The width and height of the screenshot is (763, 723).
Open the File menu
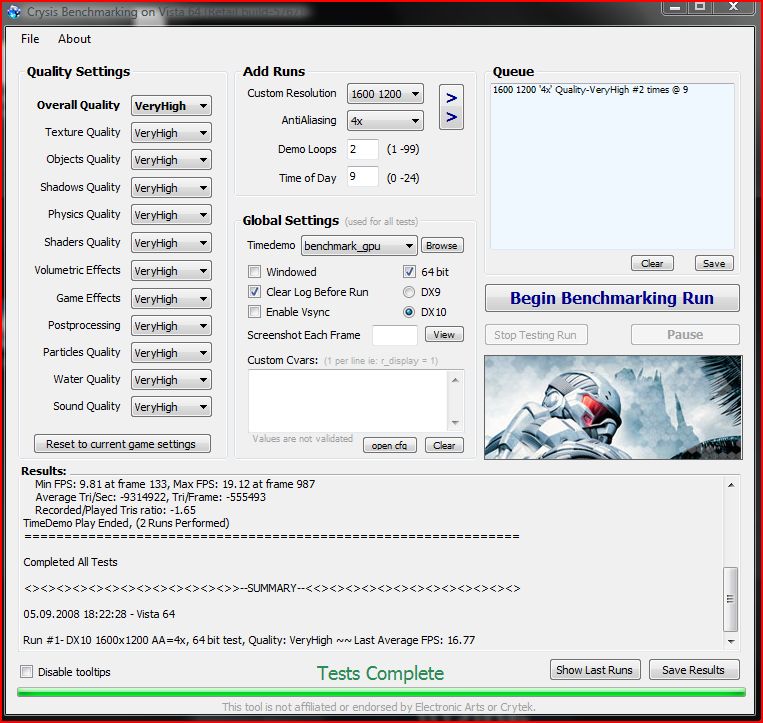pyautogui.click(x=30, y=39)
